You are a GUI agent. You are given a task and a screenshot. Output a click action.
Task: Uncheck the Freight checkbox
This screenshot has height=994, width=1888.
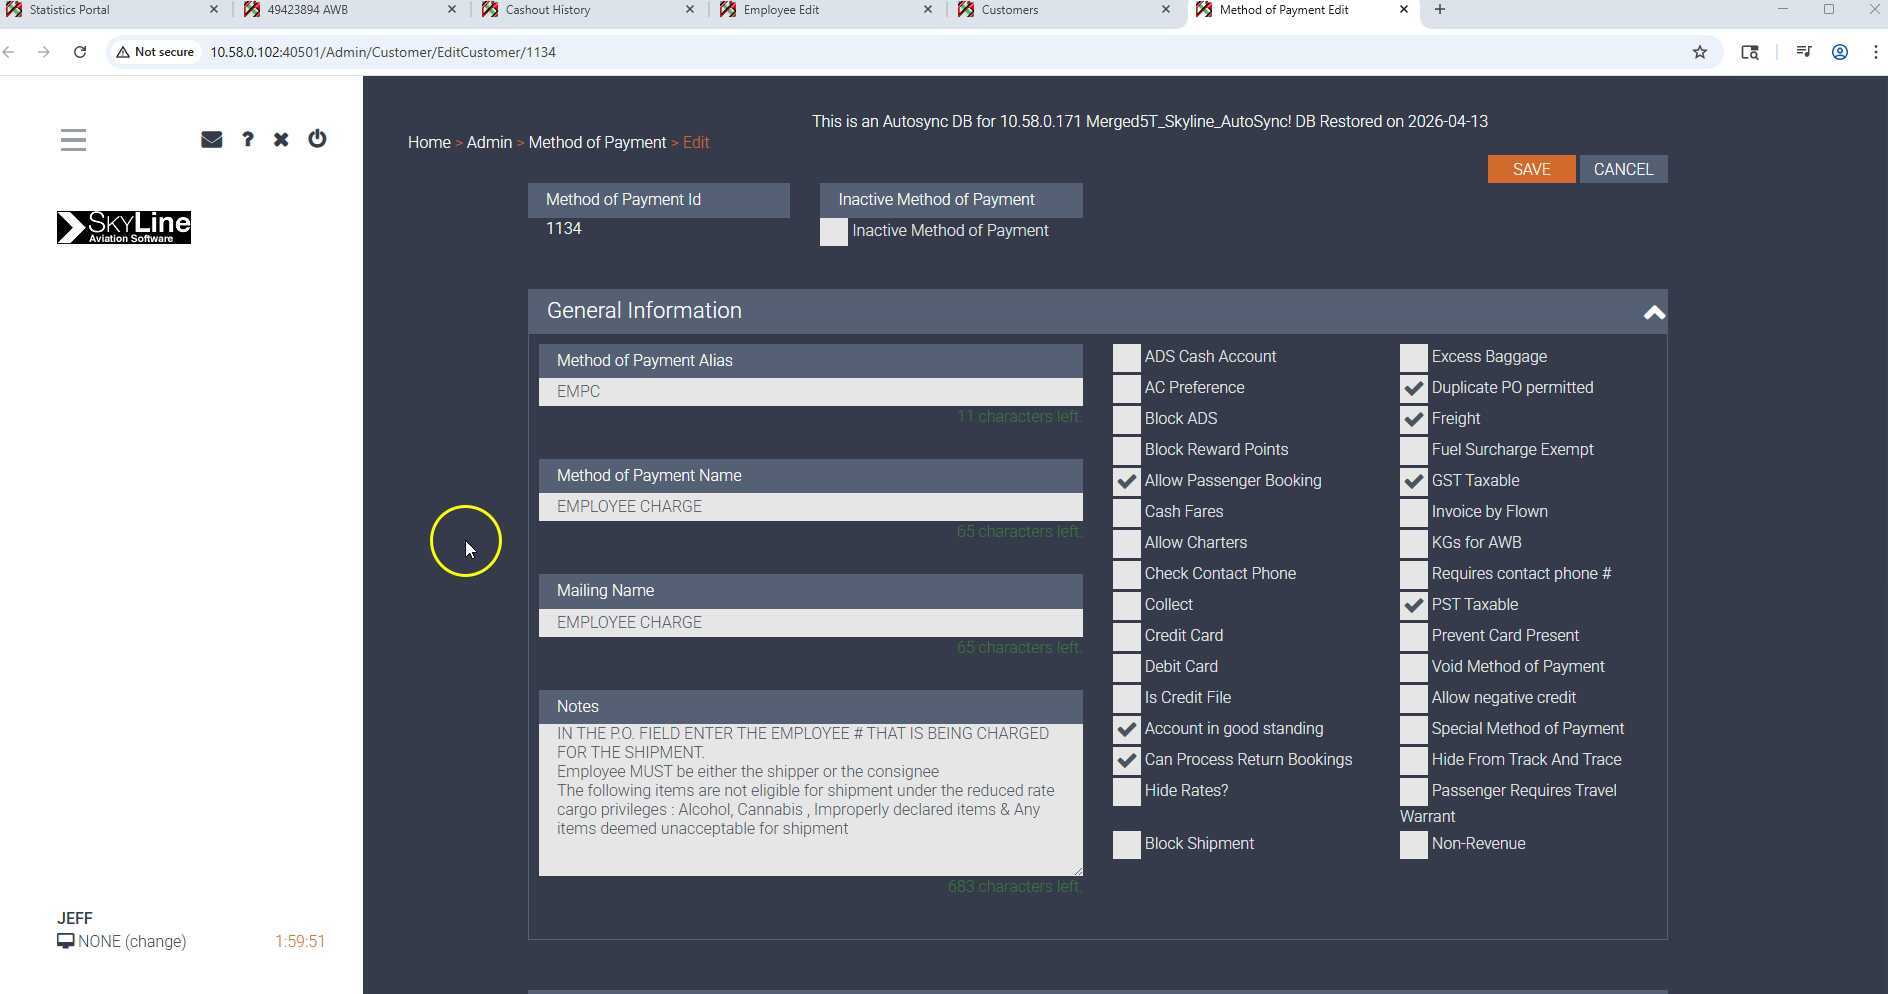point(1413,419)
